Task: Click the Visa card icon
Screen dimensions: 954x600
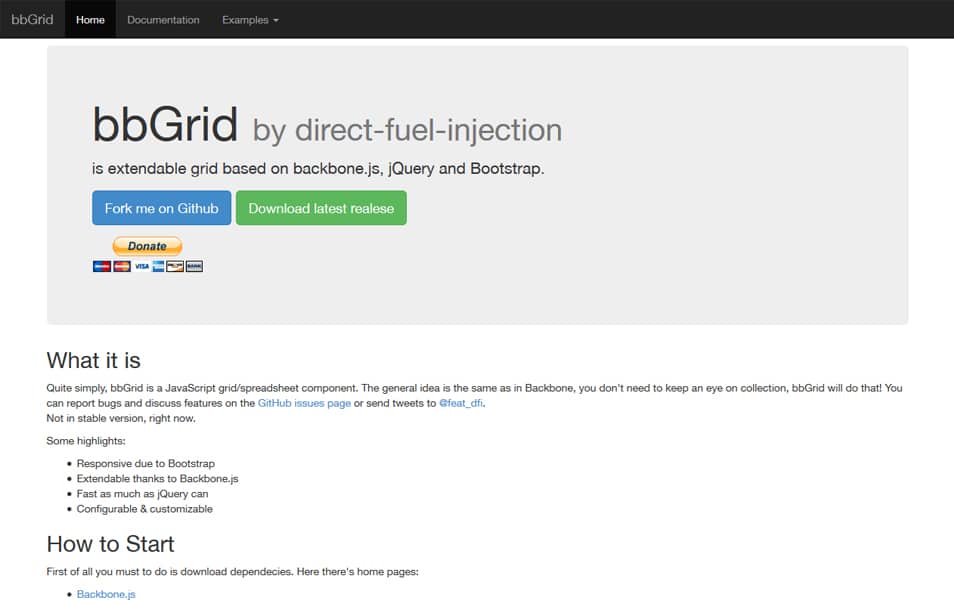Action: point(142,266)
